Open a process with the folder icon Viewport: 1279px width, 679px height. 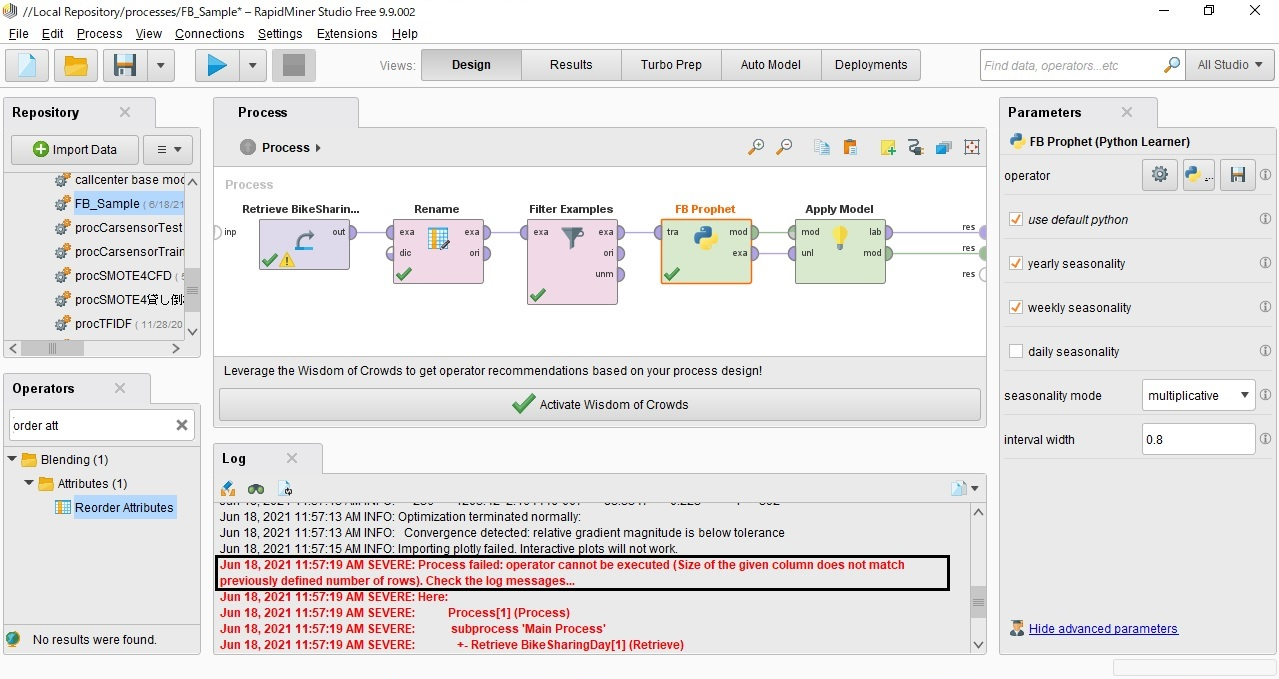point(76,66)
